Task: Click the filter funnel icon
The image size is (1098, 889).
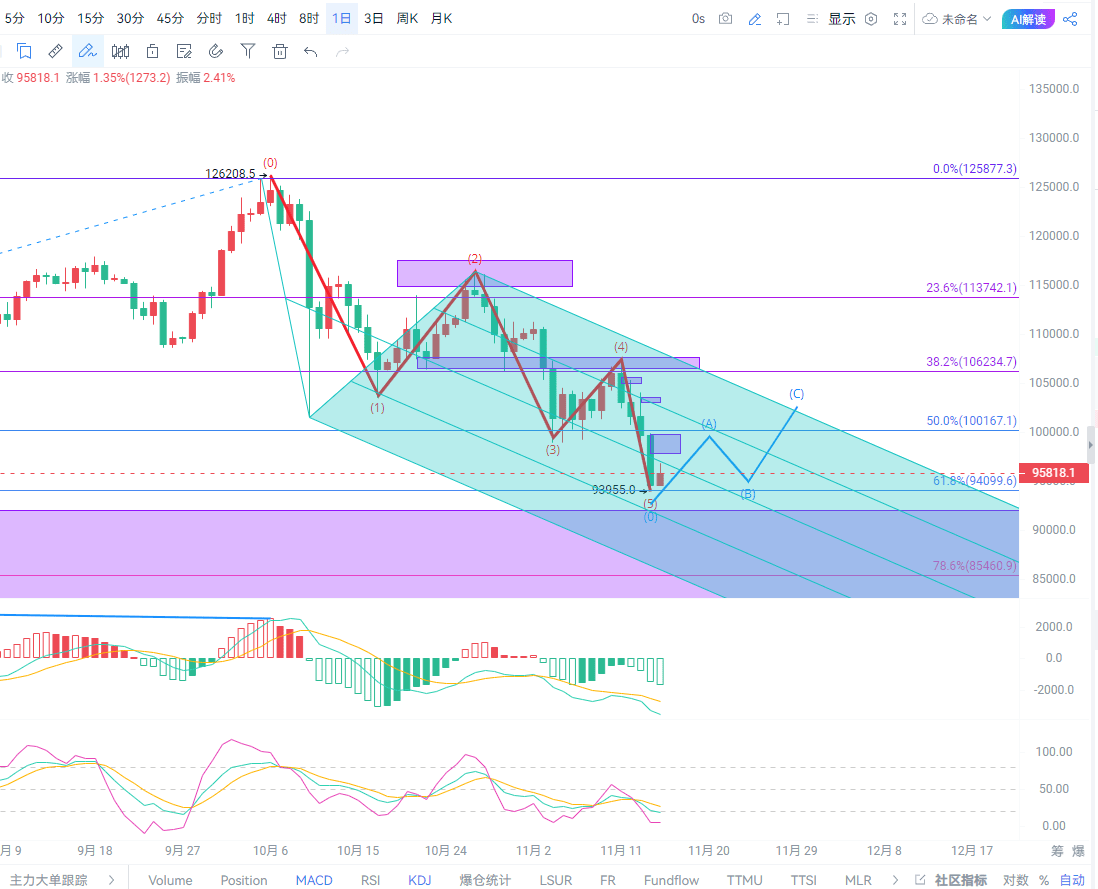Action: [x=248, y=51]
